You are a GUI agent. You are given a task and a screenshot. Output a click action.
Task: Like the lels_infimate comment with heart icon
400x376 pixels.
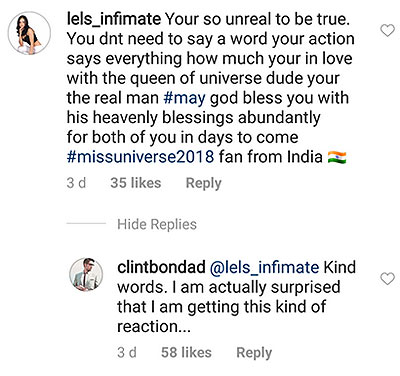pyautogui.click(x=387, y=31)
